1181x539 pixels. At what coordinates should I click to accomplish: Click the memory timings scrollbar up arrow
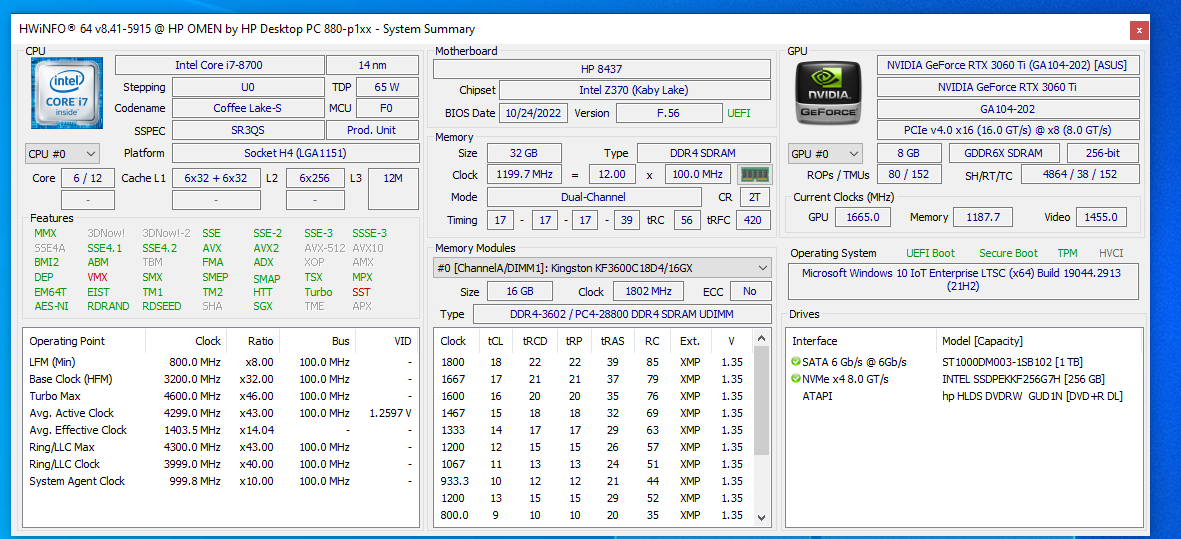(x=761, y=341)
